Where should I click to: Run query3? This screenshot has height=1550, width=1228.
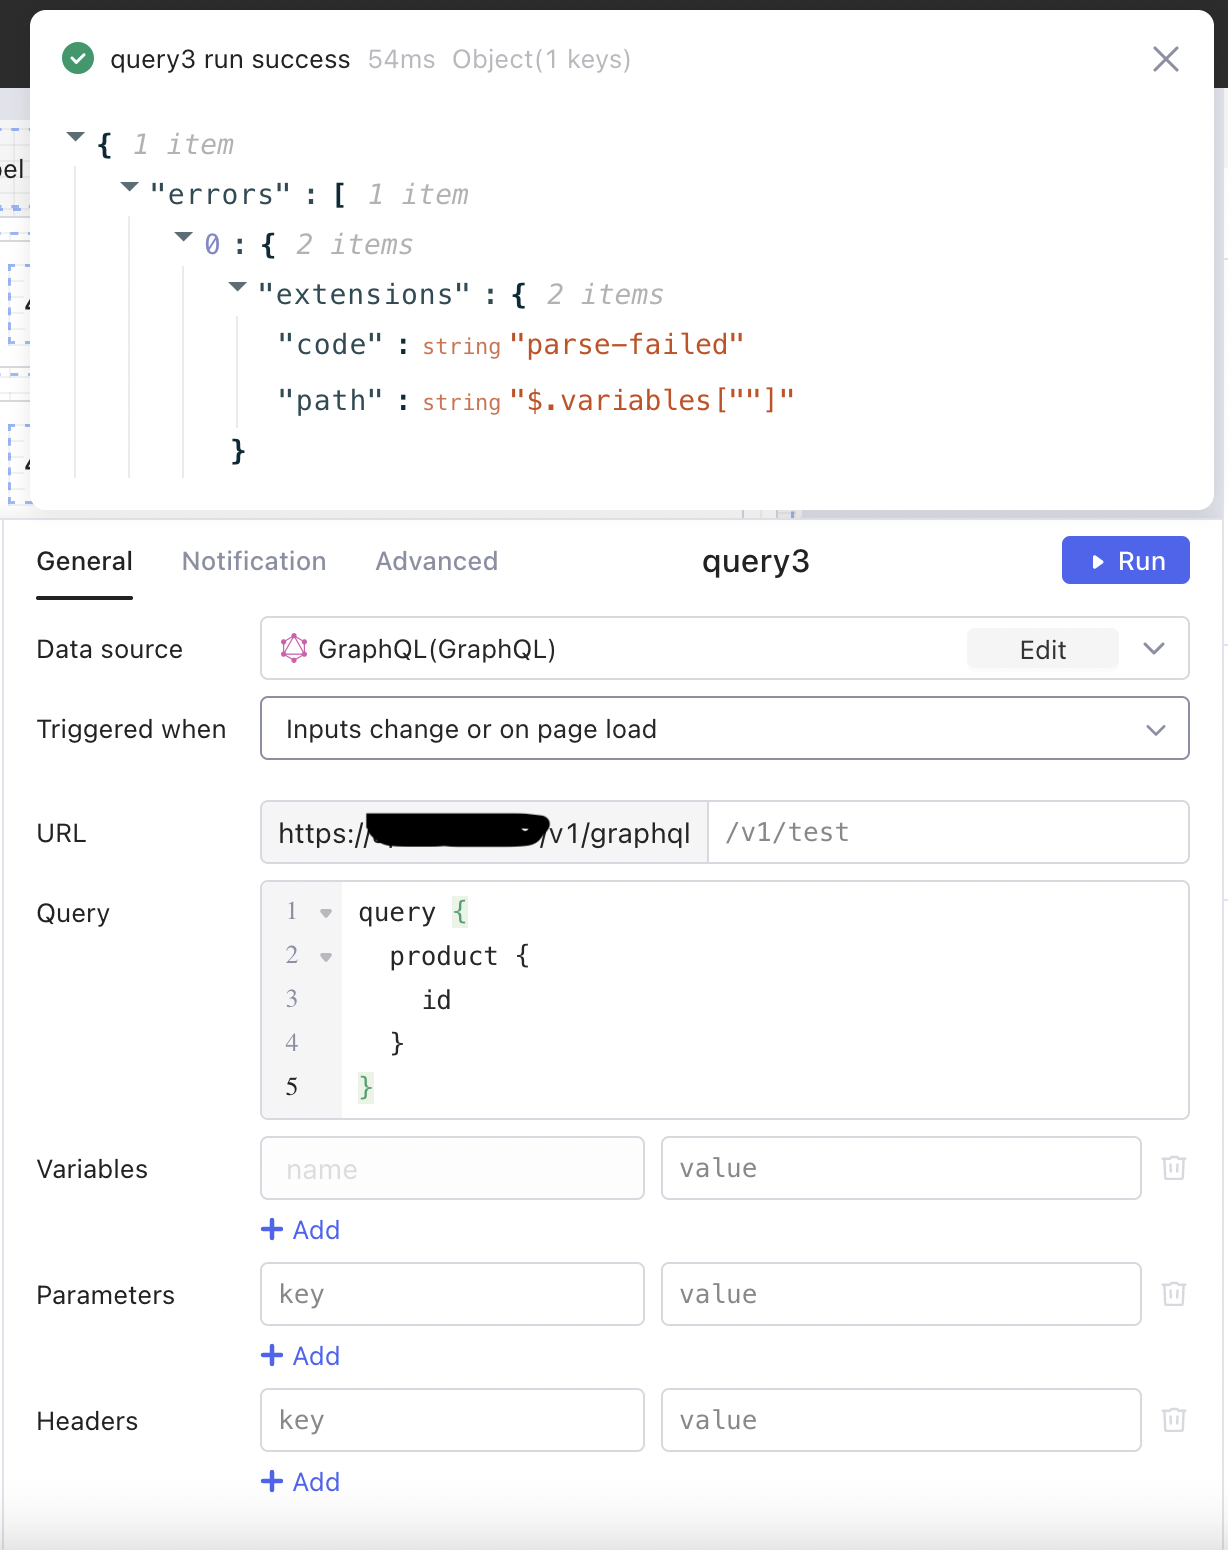[x=1125, y=560]
